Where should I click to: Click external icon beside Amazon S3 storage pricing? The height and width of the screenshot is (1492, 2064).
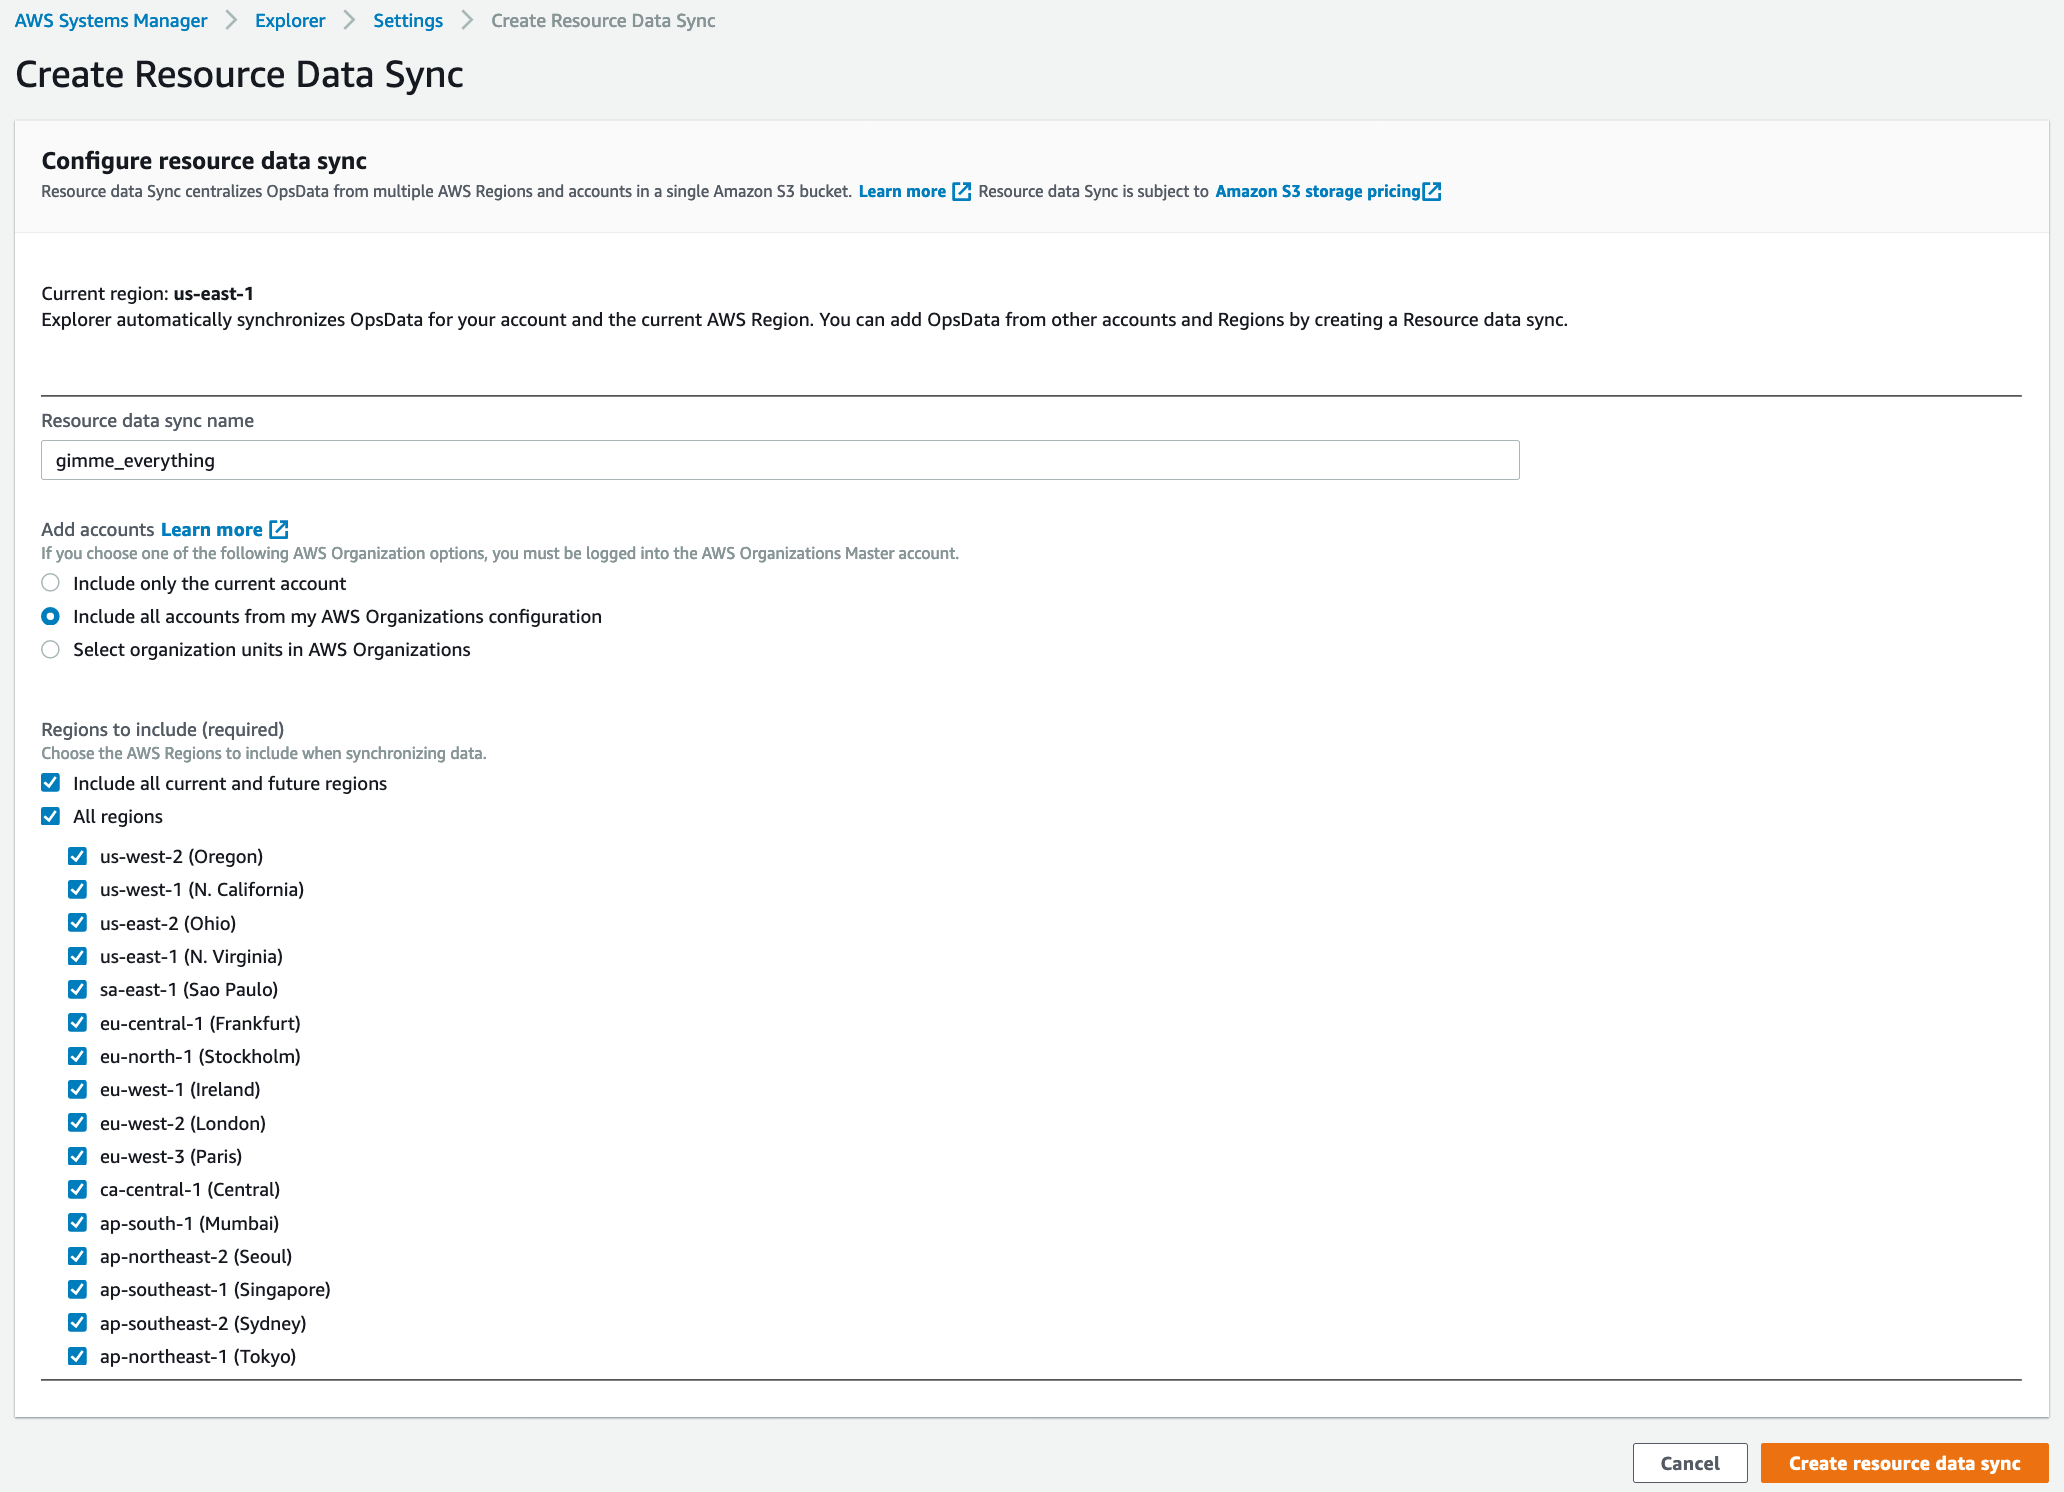[x=1432, y=191]
